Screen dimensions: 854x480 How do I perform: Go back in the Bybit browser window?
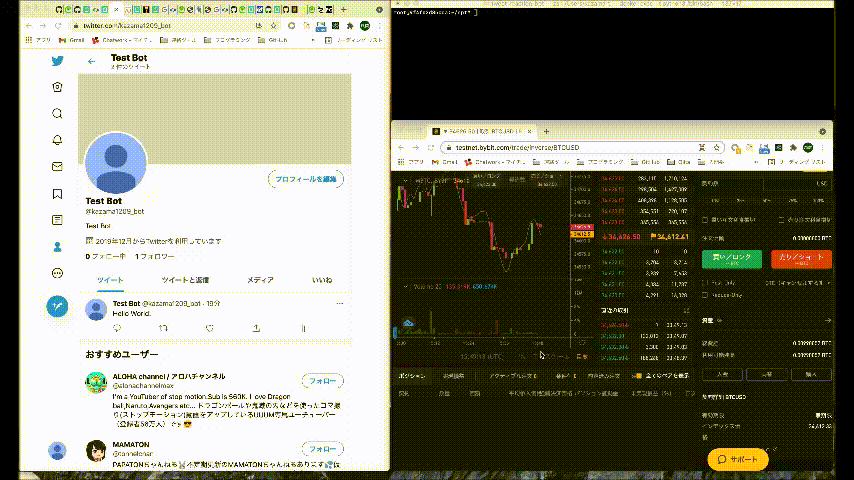[401, 148]
